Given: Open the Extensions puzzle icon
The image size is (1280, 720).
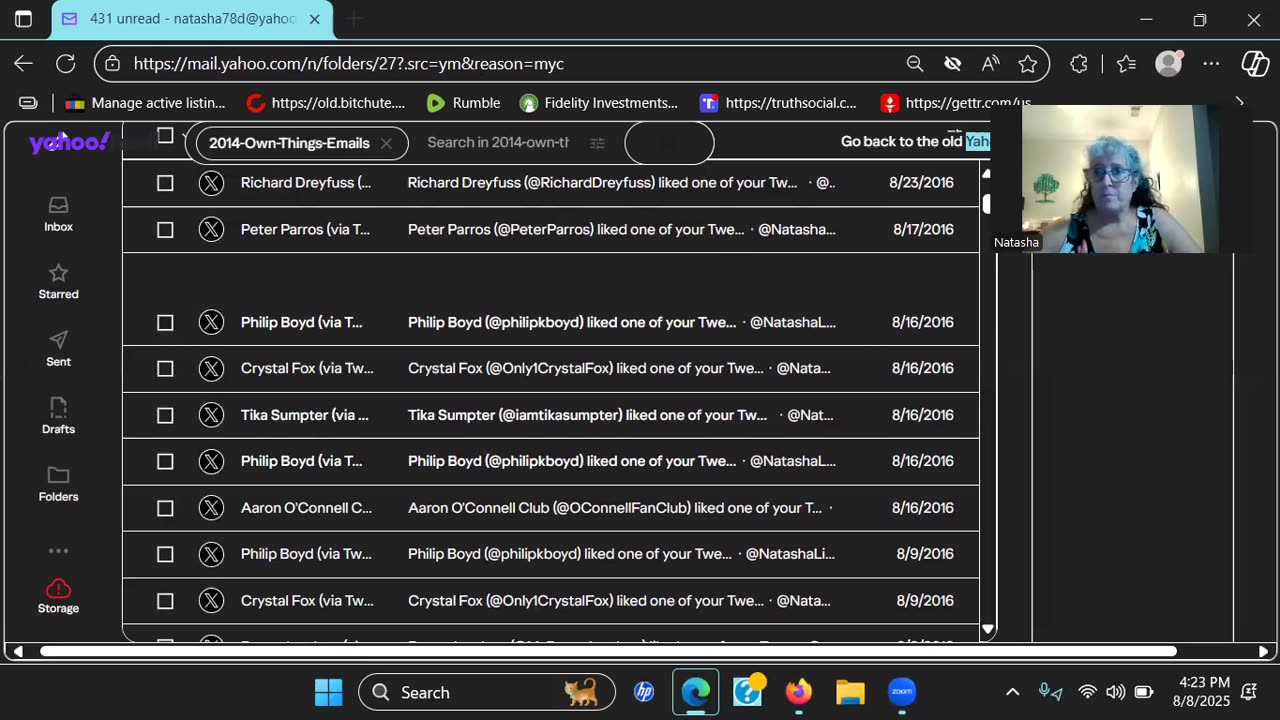Looking at the screenshot, I should (x=1079, y=63).
